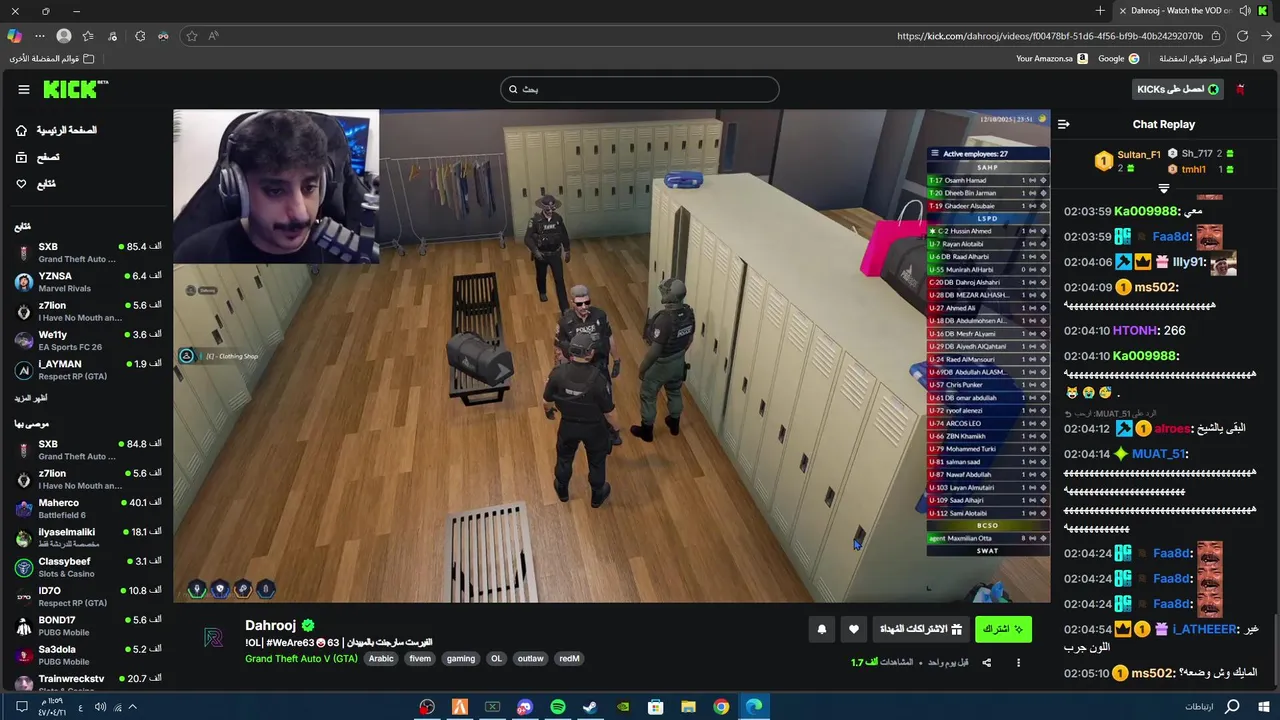1280x720 pixels.
Task: Open the share icon below the video
Action: tap(987, 662)
